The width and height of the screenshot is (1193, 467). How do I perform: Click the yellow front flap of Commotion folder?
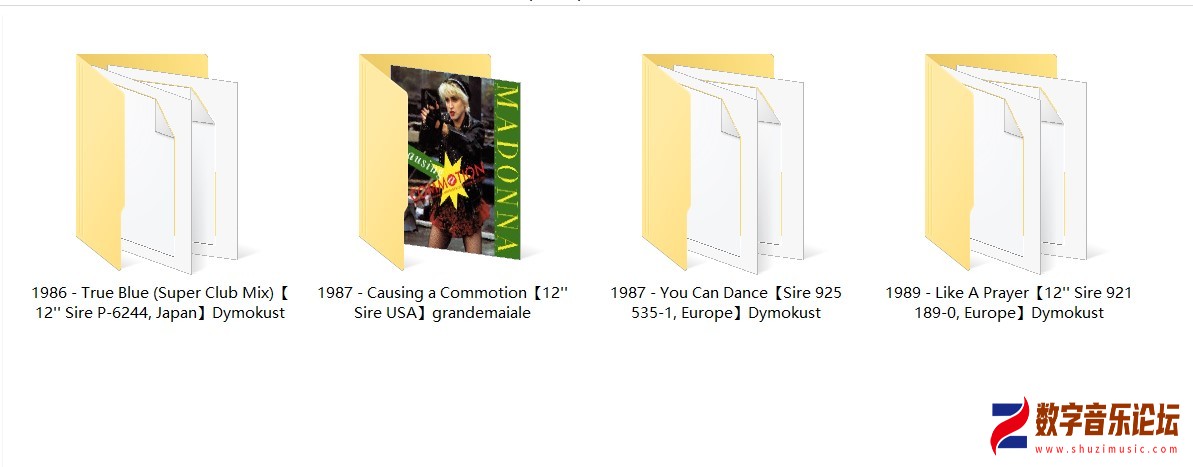(382, 164)
